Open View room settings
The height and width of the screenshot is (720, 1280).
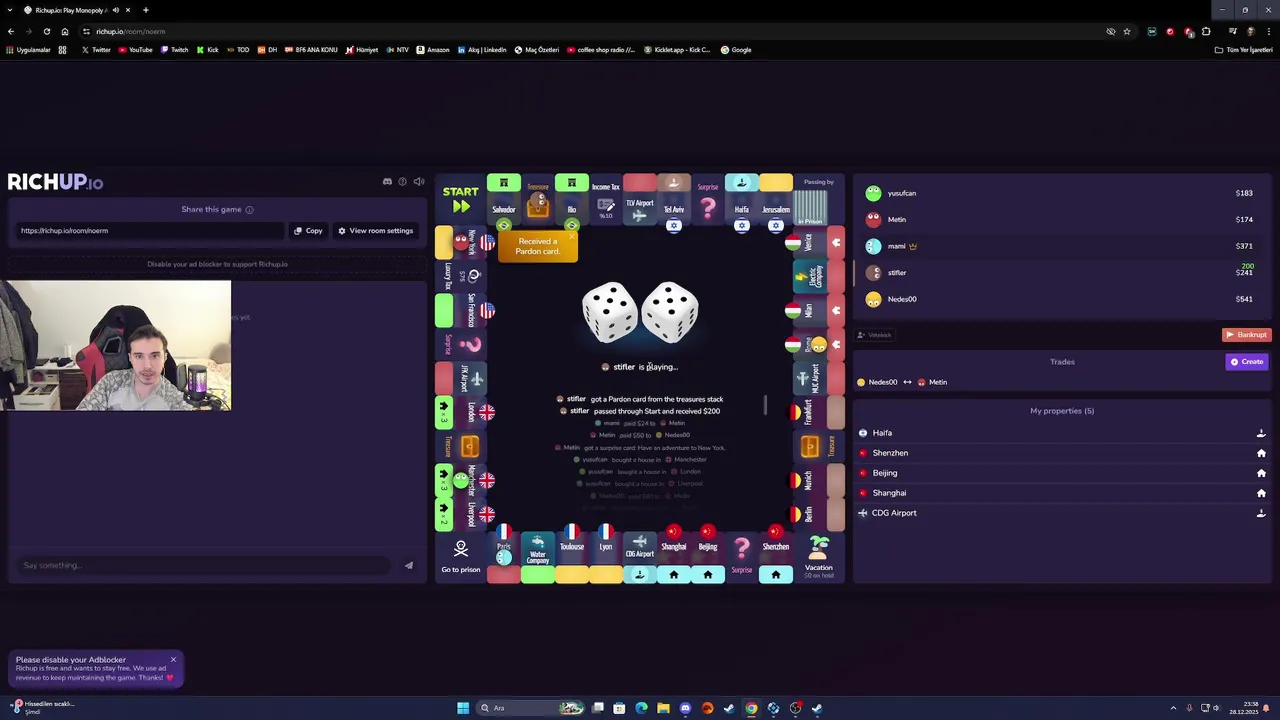point(375,231)
